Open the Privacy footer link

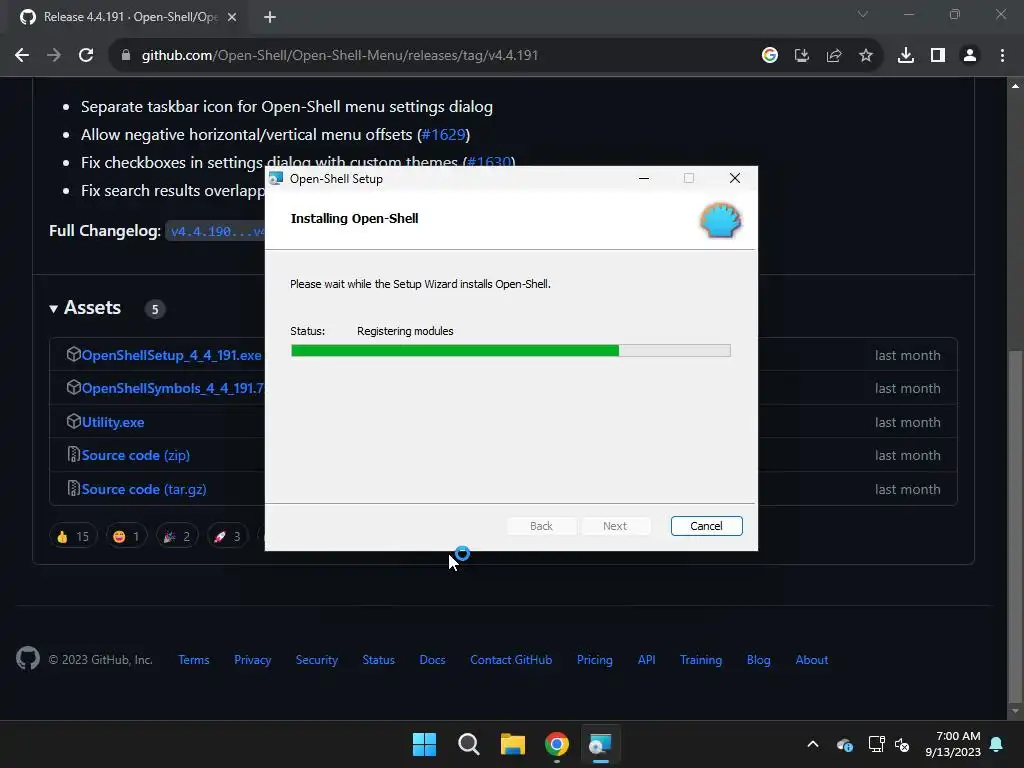pos(253,660)
